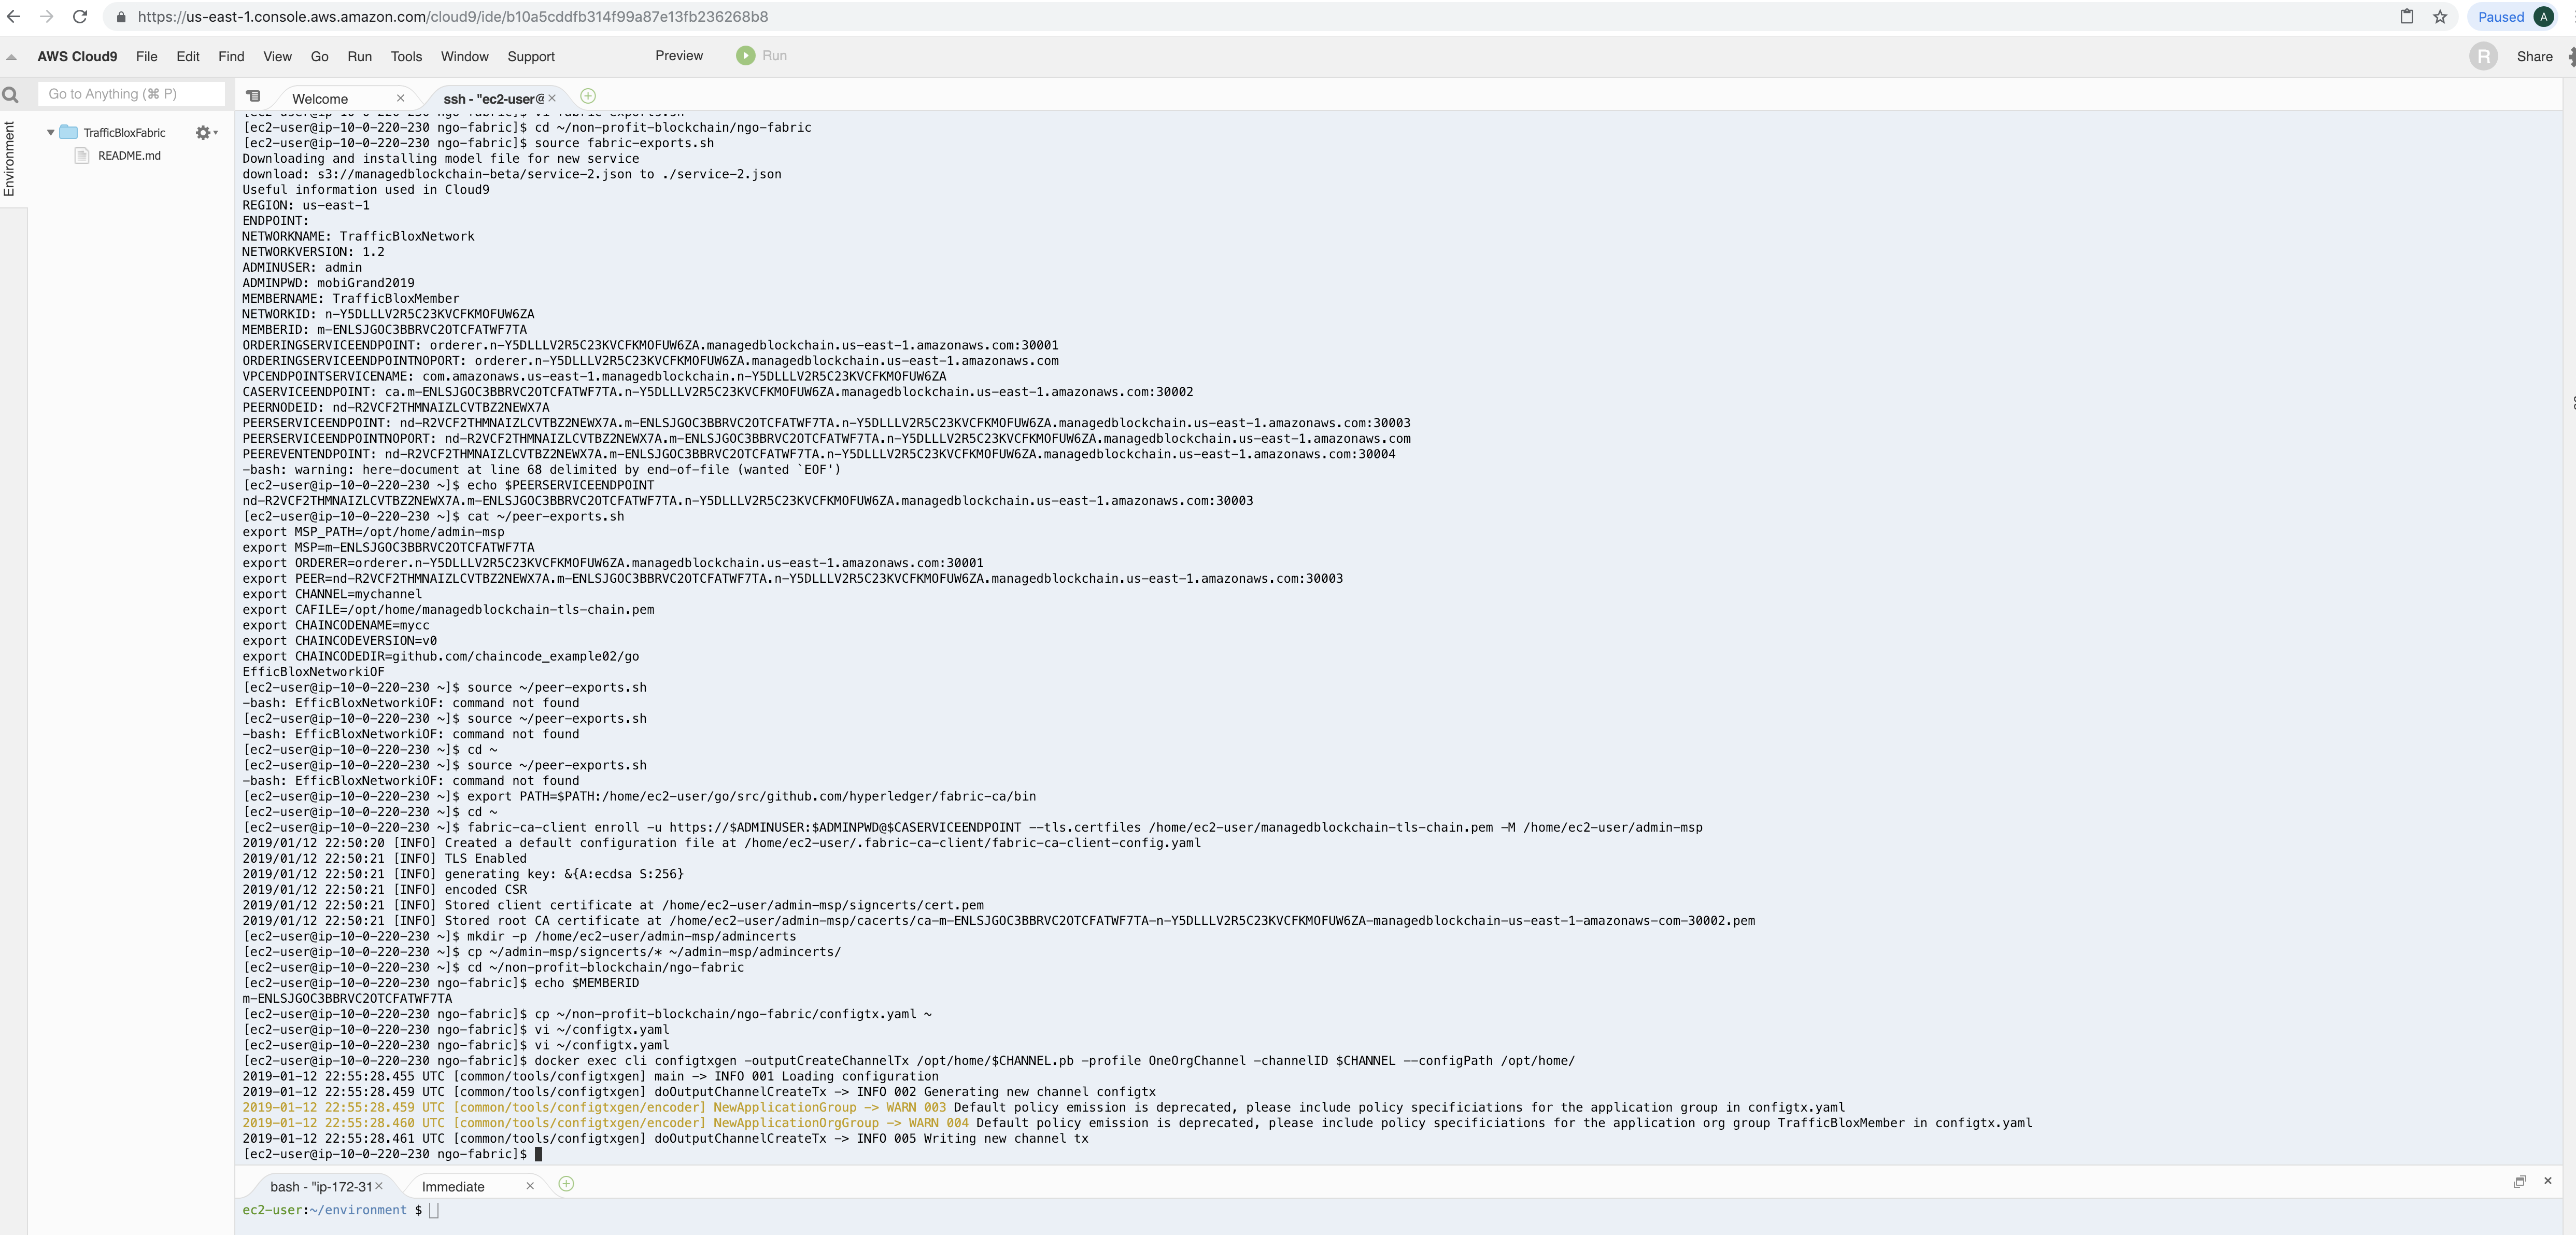This screenshot has height=1235, width=2576.
Task: Click the search magnifier icon in sidebar
Action: pos(11,95)
